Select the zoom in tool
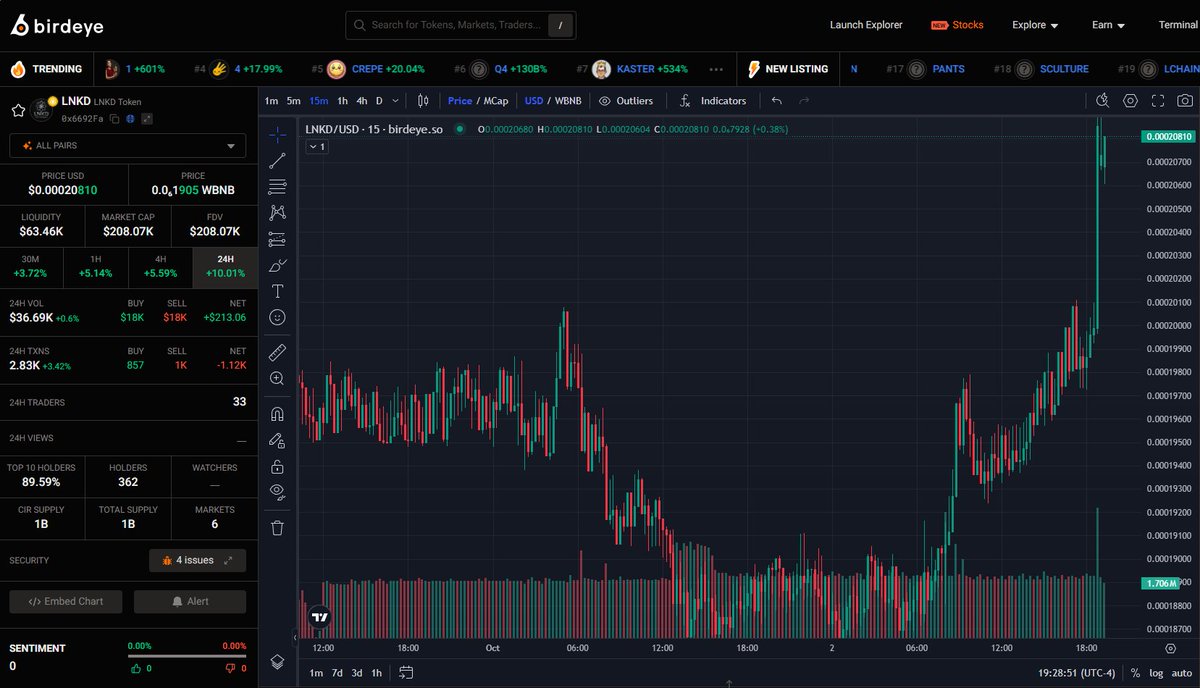The width and height of the screenshot is (1200, 688). 277,378
